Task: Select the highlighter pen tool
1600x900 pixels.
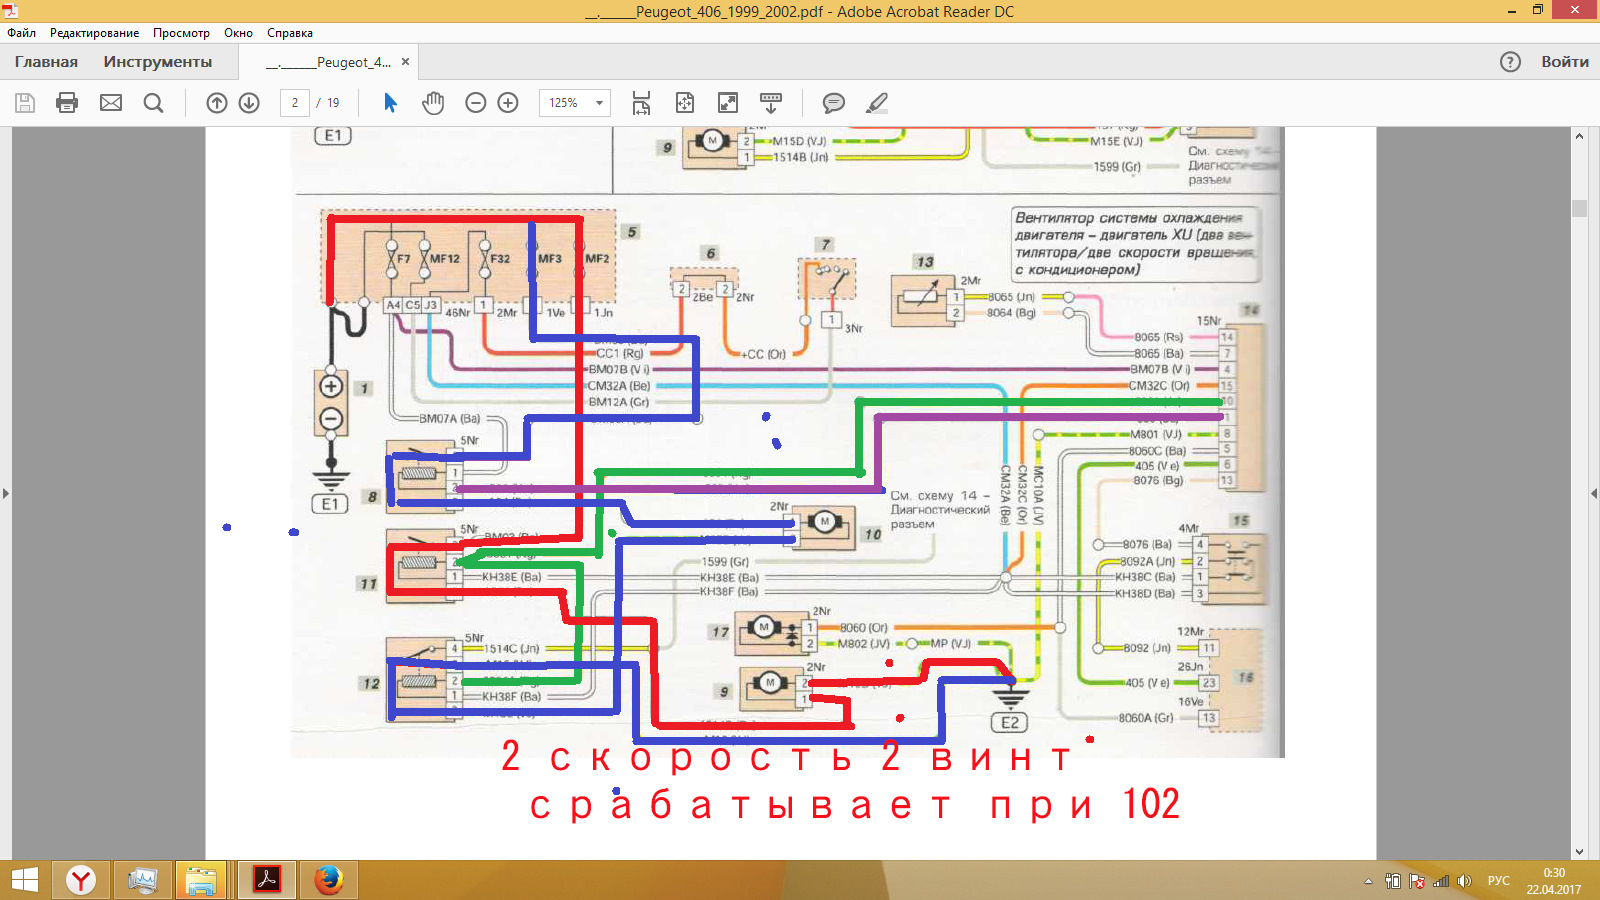Action: (877, 103)
